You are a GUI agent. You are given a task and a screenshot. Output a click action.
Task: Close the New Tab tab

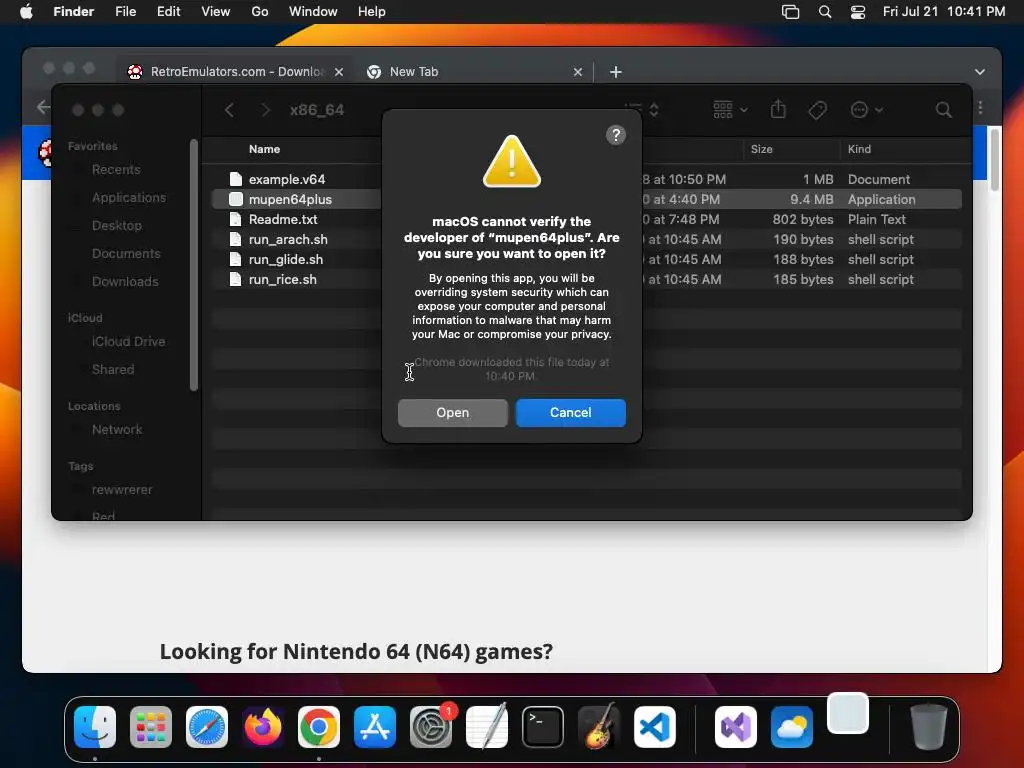[578, 72]
